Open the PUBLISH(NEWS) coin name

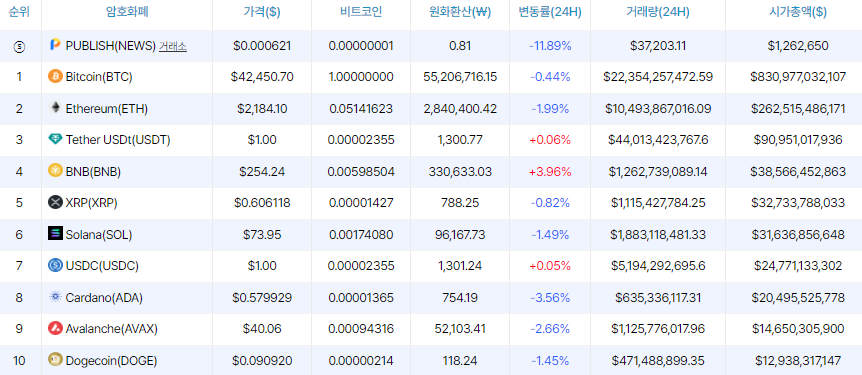(110, 46)
